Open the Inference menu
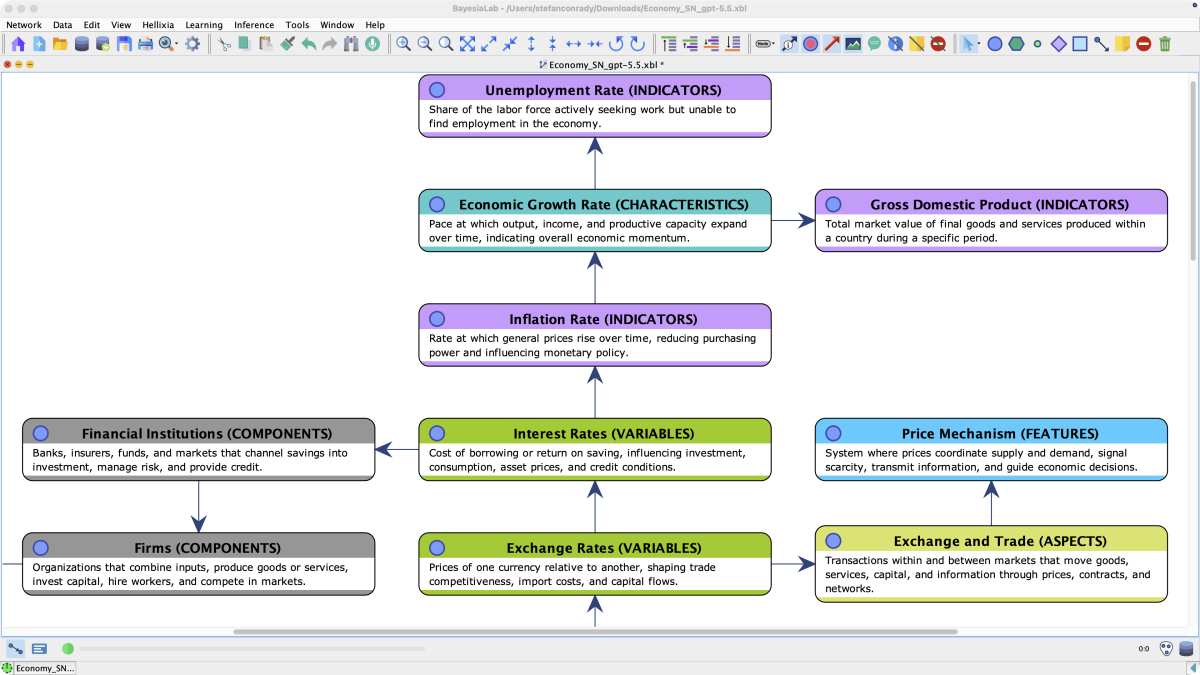Viewport: 1200px width, 675px height. (x=254, y=25)
